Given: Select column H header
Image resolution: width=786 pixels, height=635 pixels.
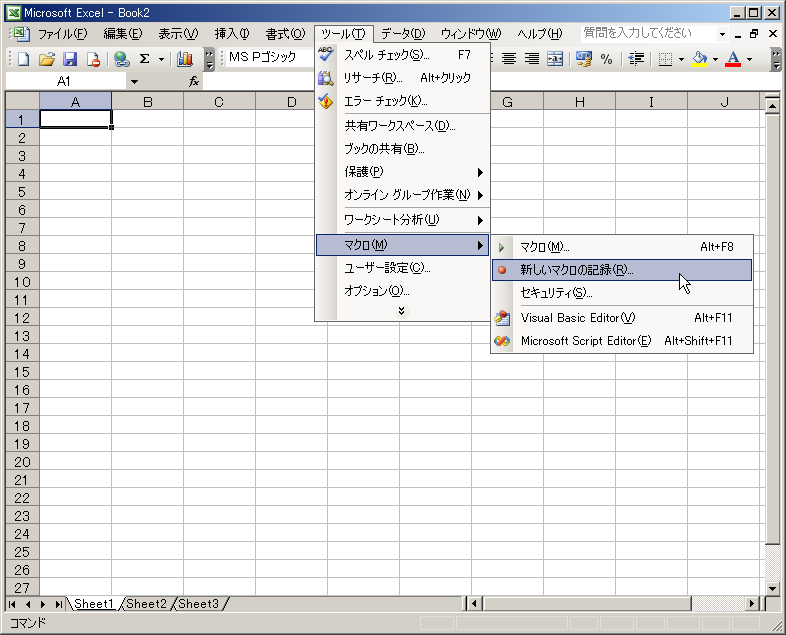Looking at the screenshot, I should [x=579, y=102].
